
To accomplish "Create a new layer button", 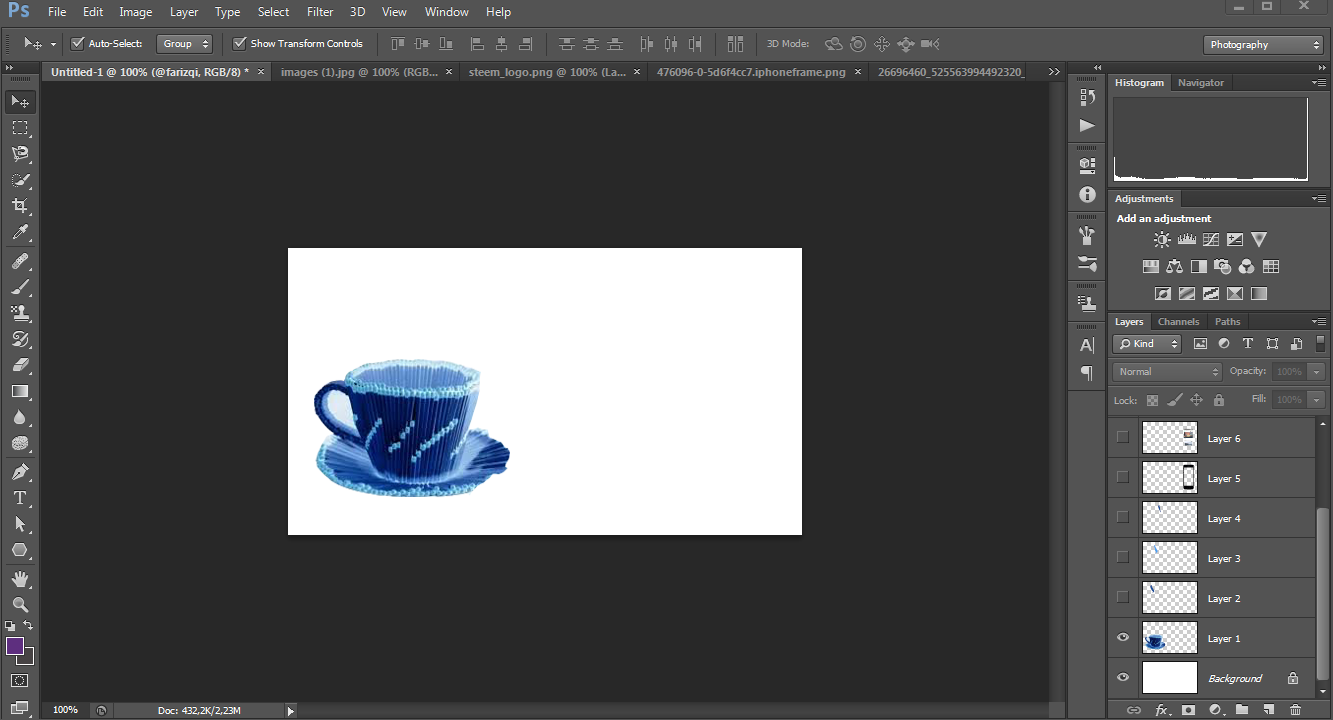I will (x=1268, y=710).
